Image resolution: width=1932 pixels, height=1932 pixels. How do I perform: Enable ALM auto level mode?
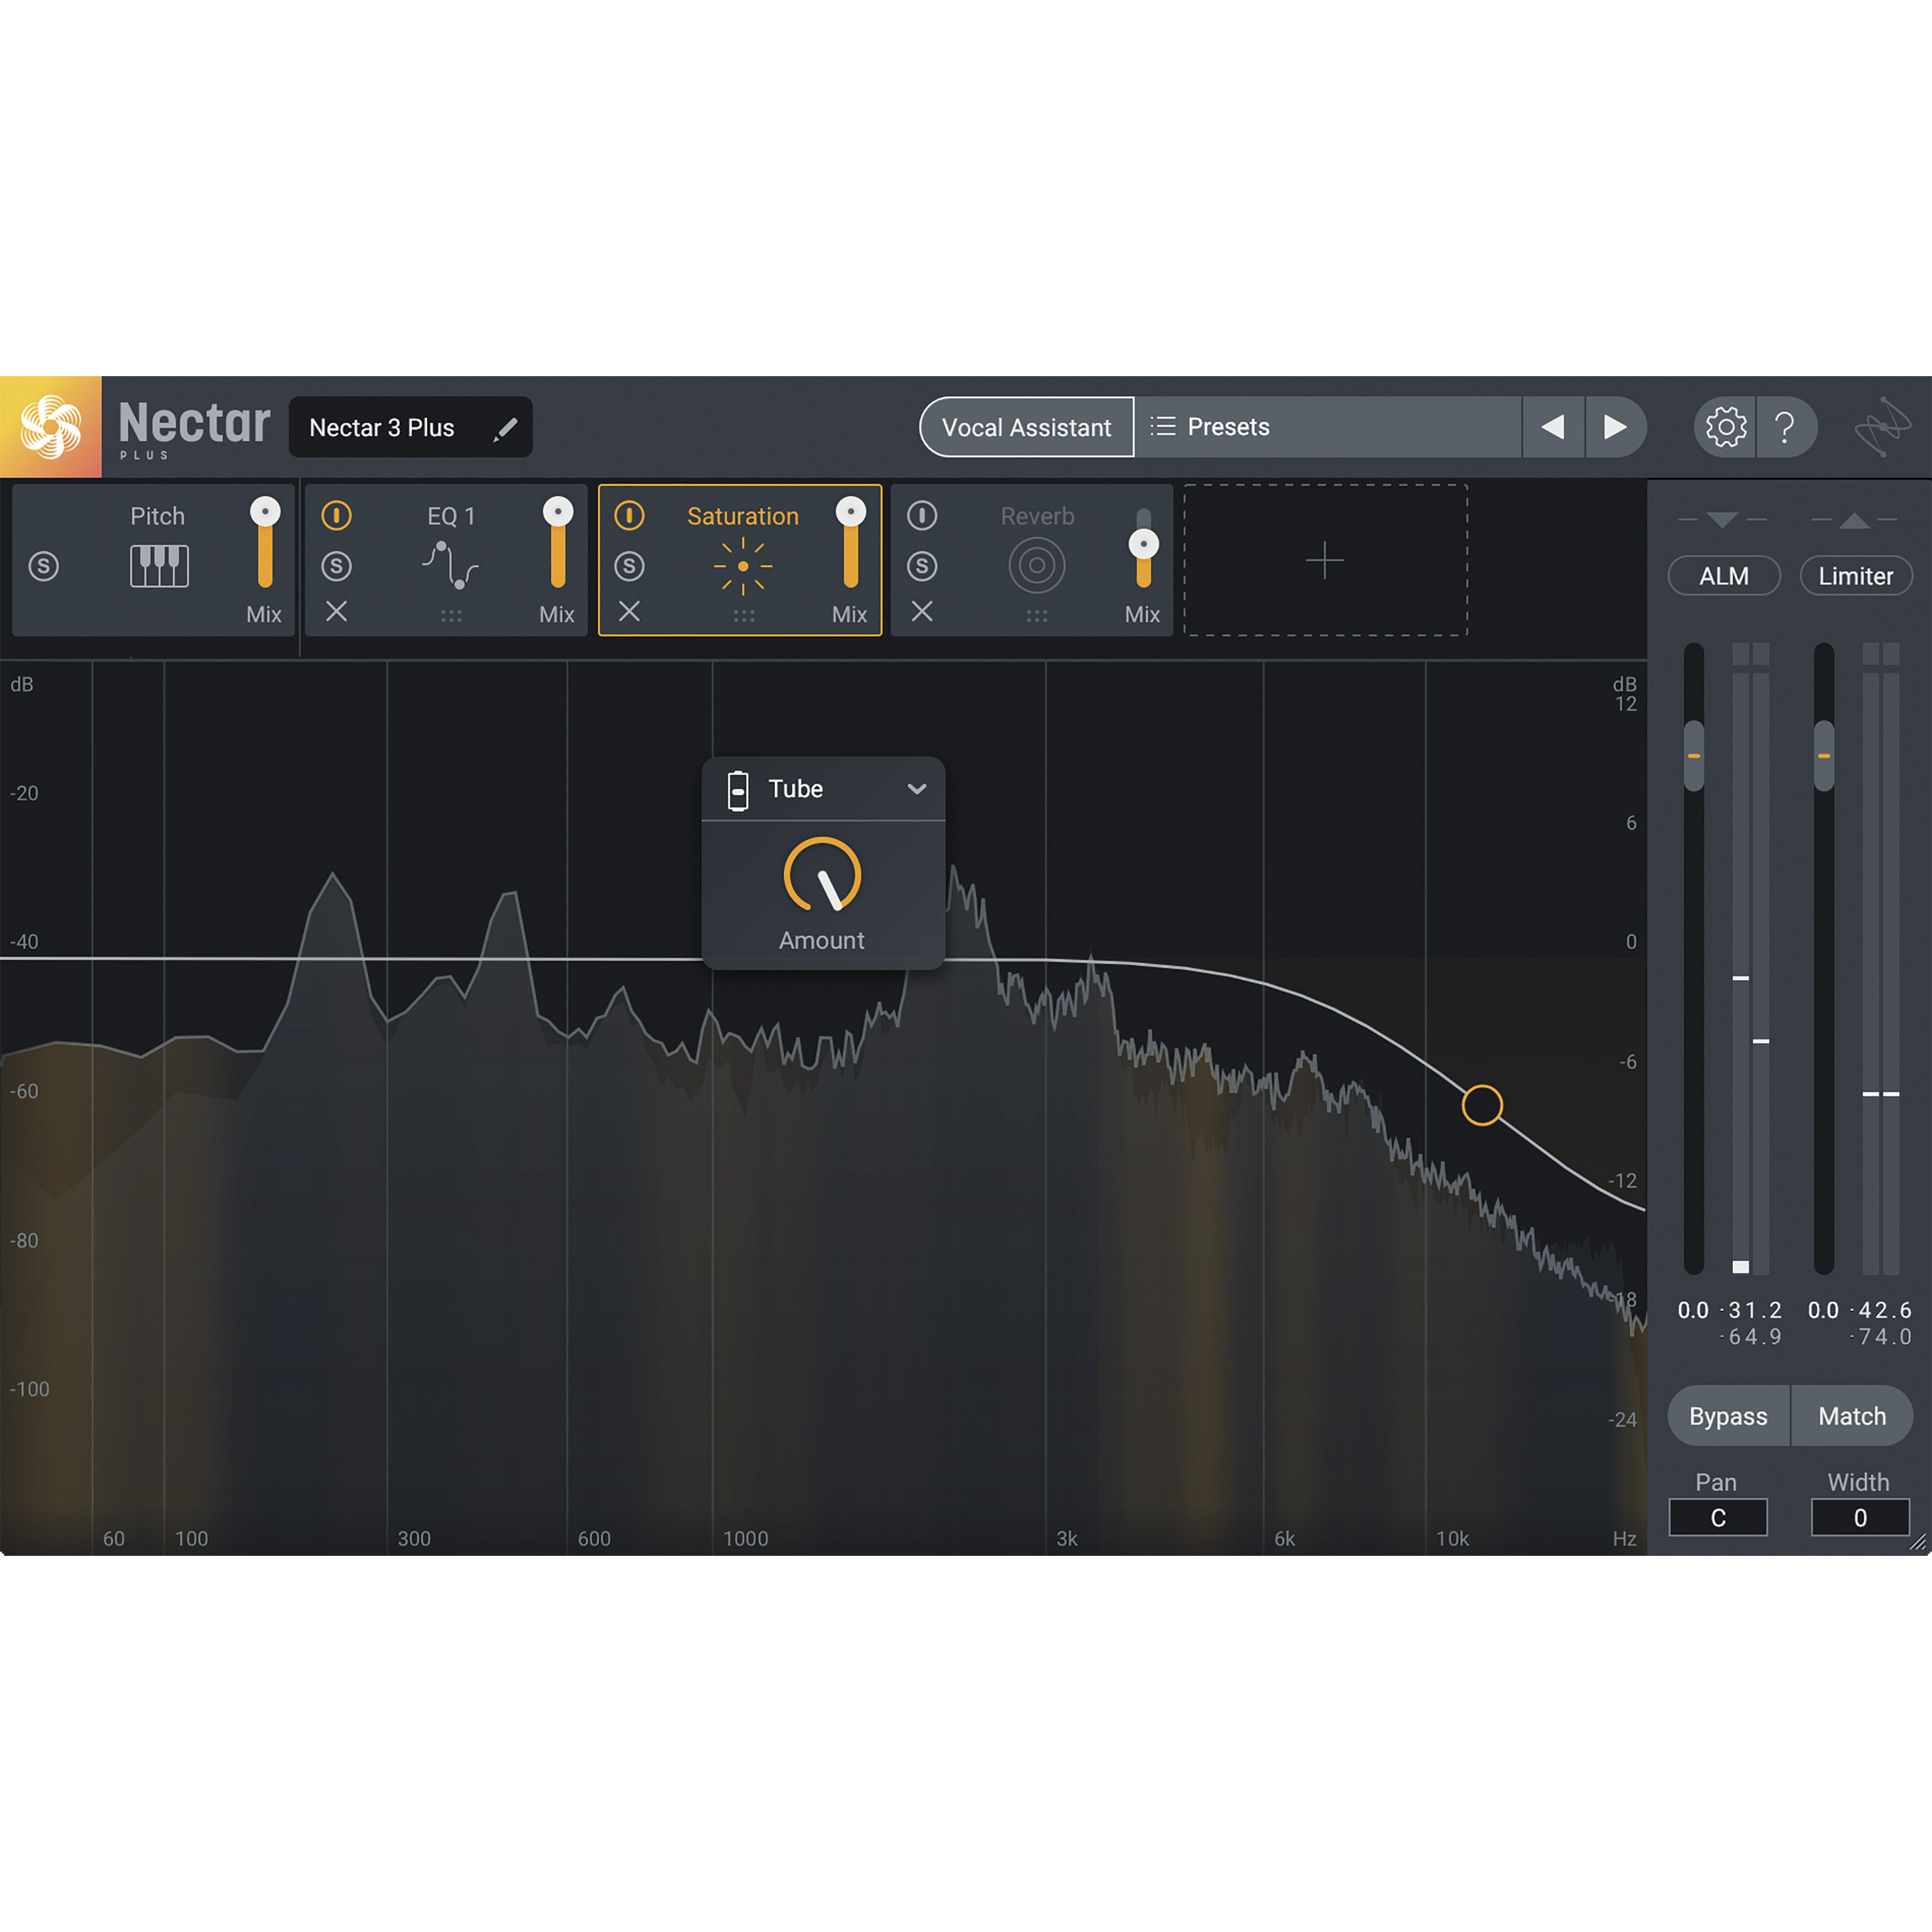1724,576
